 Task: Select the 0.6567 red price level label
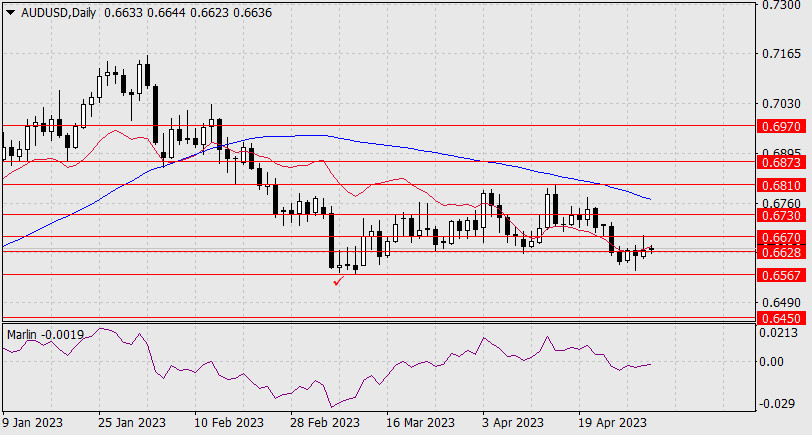[x=781, y=275]
